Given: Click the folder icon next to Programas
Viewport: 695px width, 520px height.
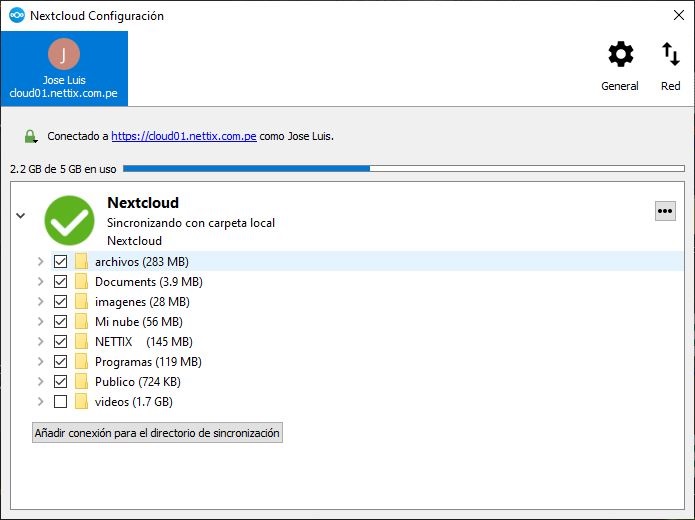Looking at the screenshot, I should (x=81, y=362).
